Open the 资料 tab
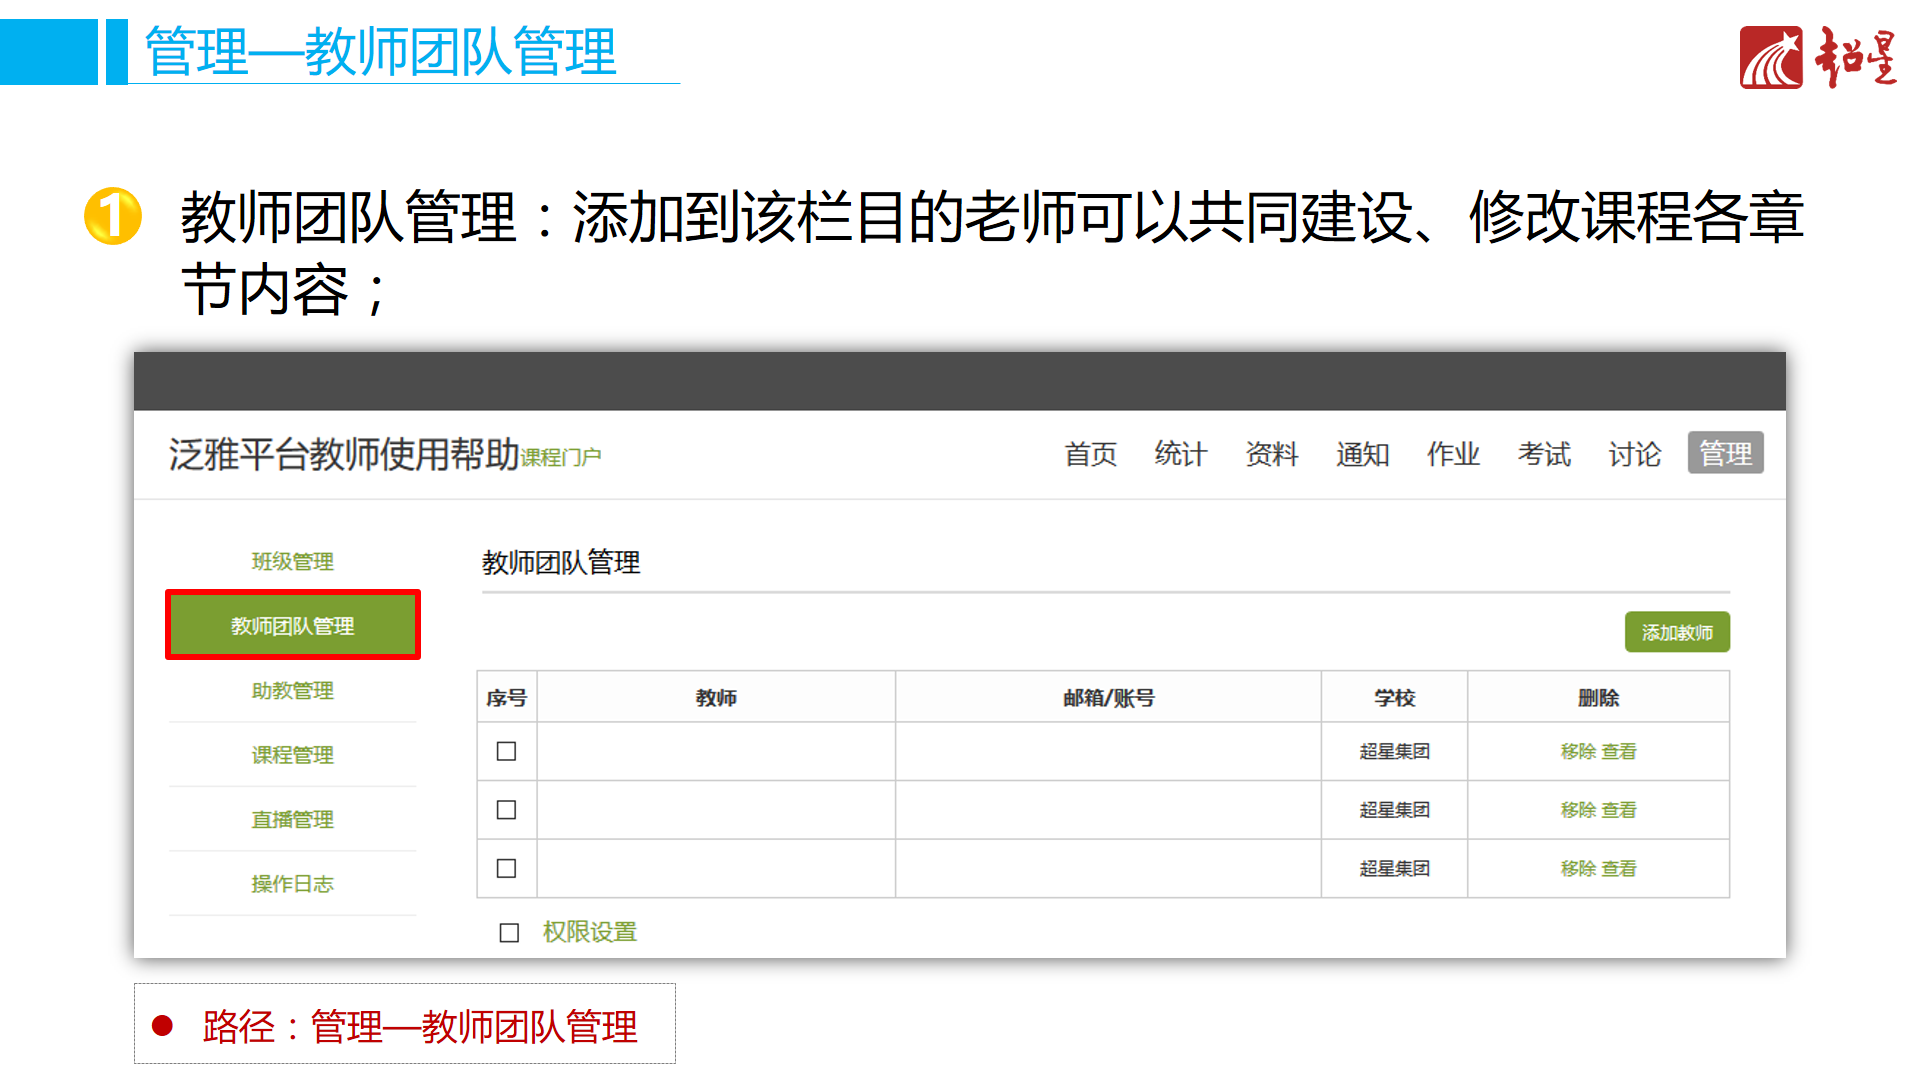 click(1271, 454)
